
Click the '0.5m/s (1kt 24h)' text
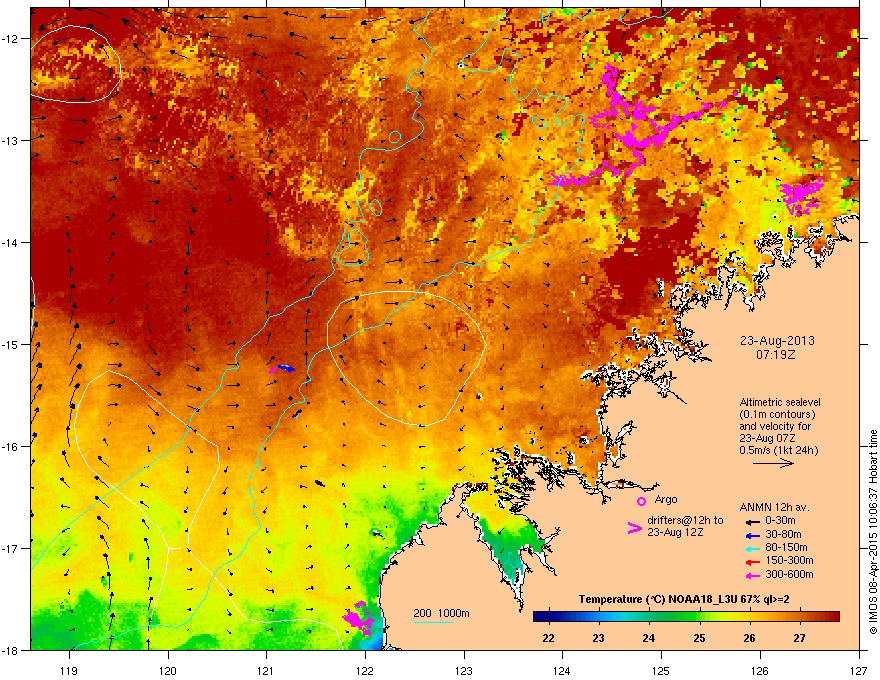(x=778, y=450)
